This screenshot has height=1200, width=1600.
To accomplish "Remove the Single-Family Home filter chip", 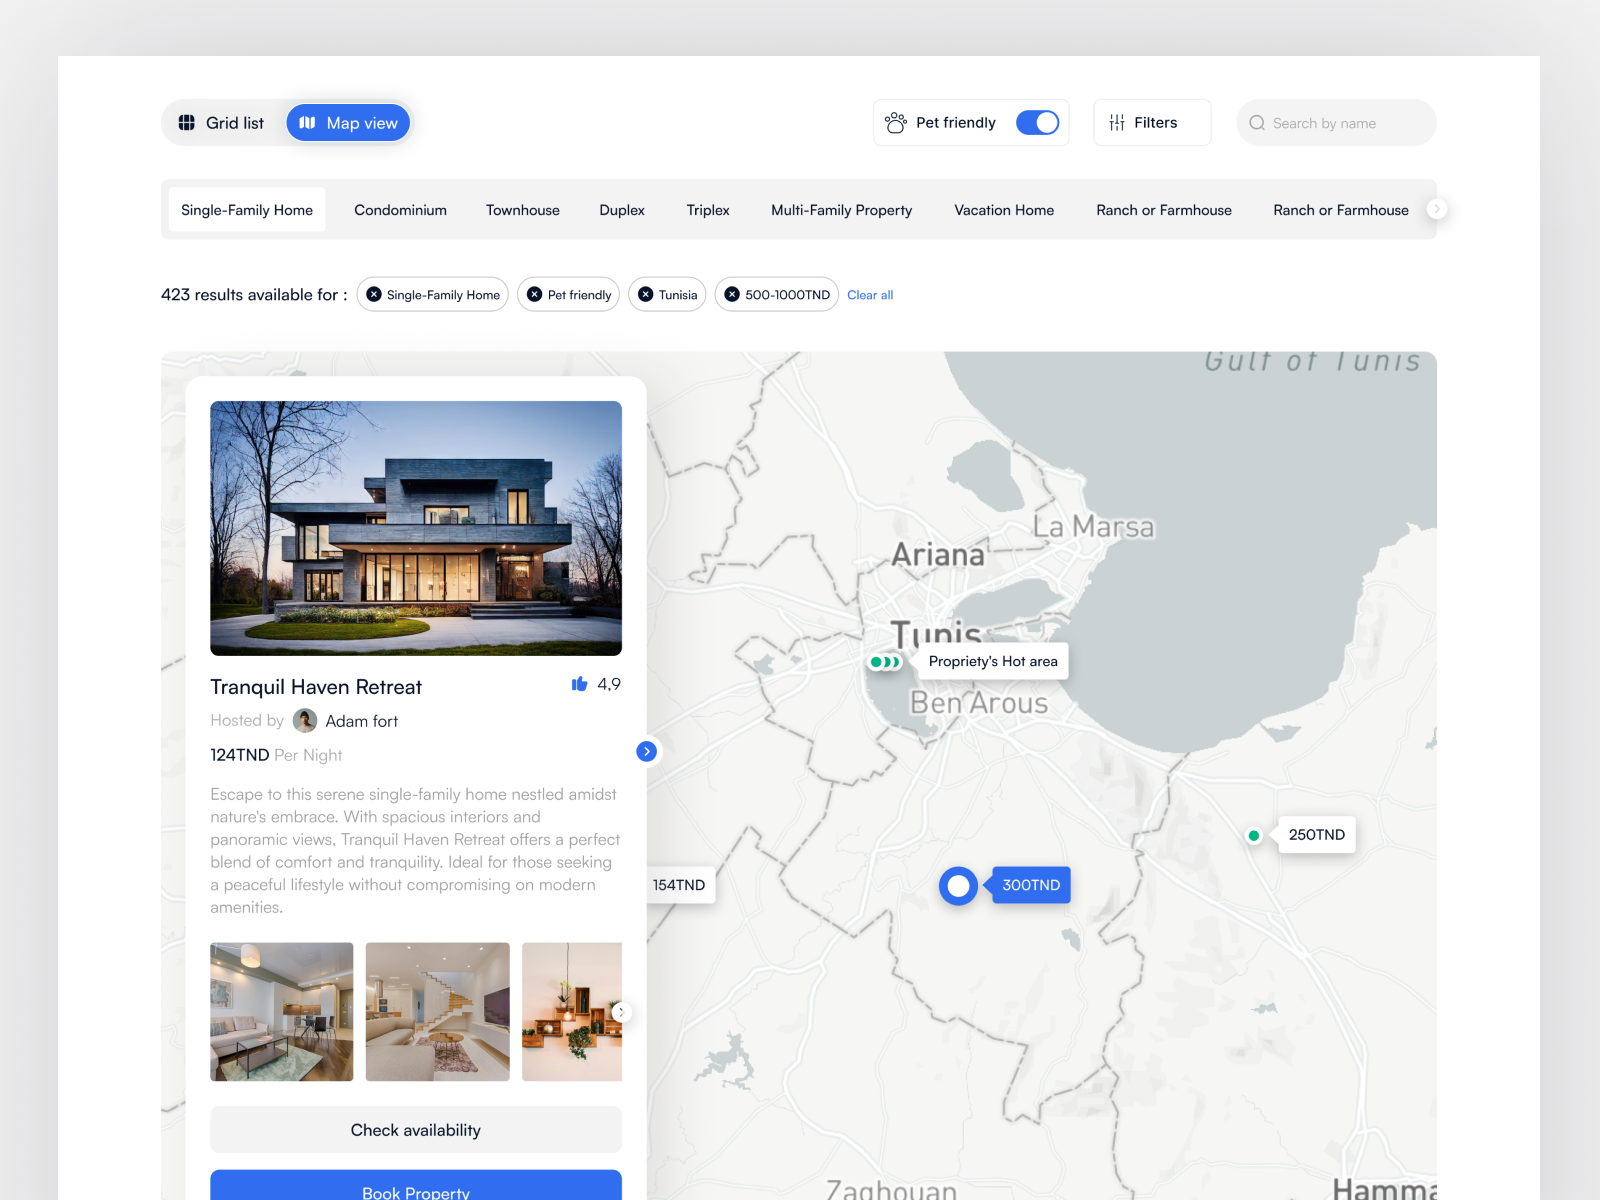I will point(374,294).
